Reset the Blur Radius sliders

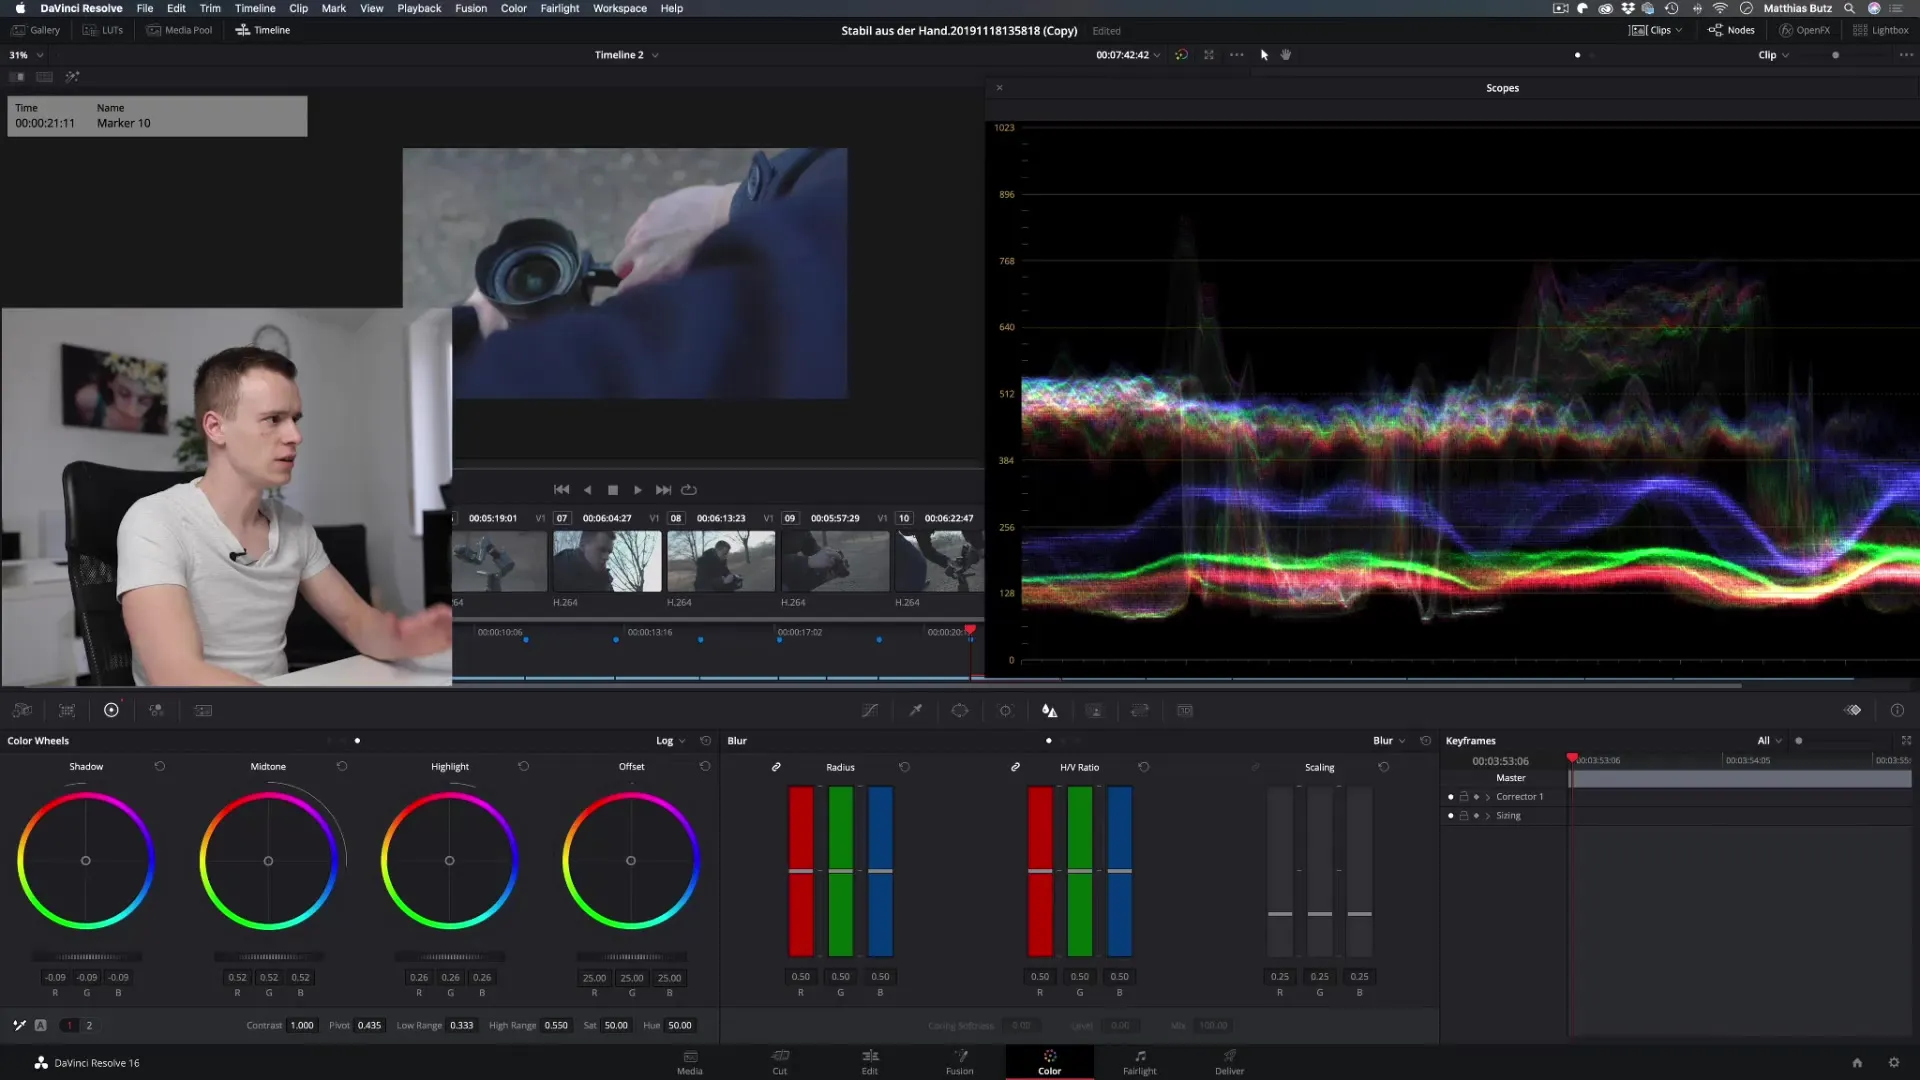point(904,767)
